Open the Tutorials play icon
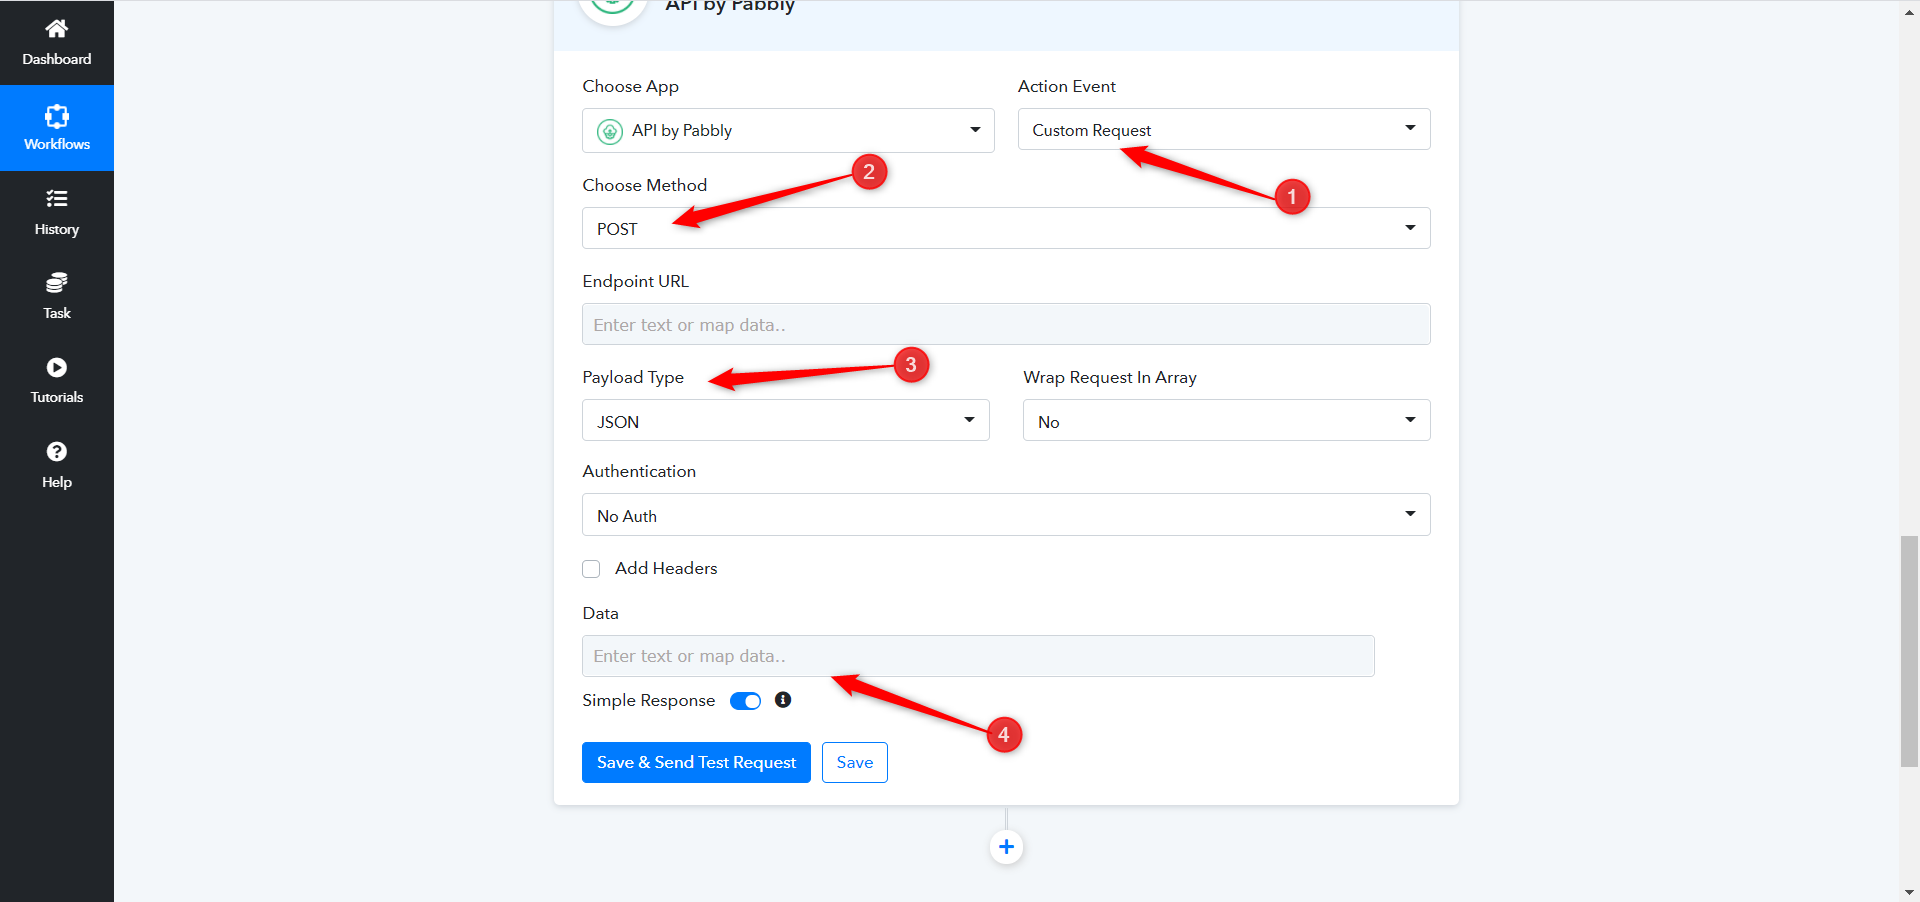 (x=57, y=367)
